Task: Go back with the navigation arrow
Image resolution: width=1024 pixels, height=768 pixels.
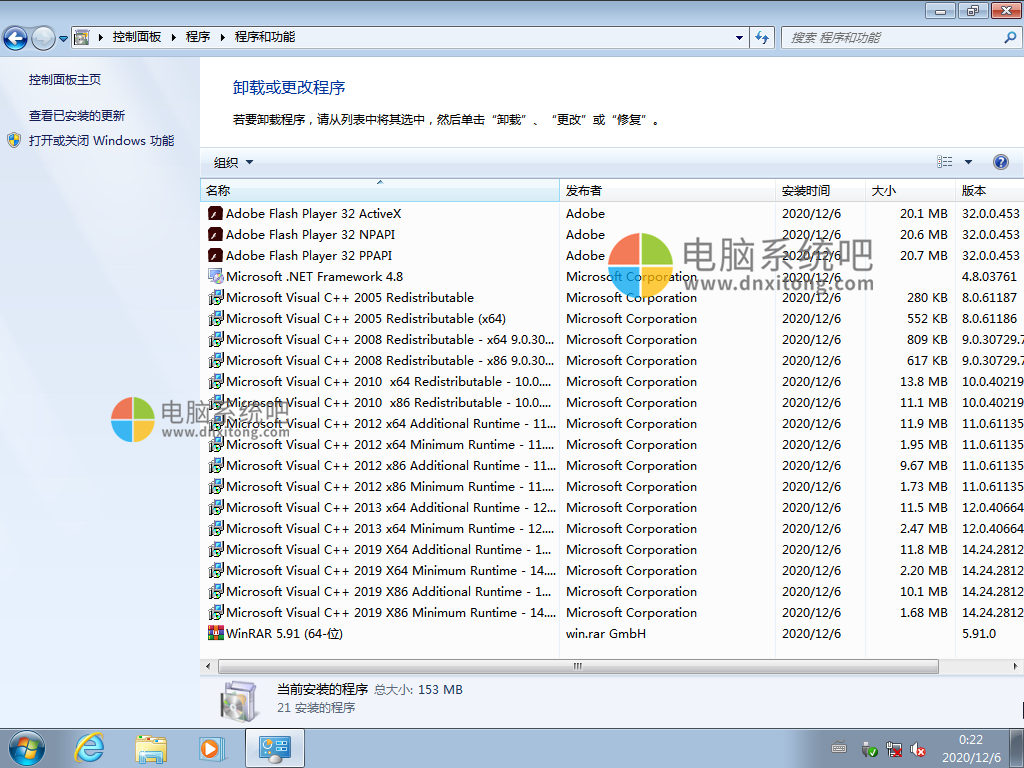Action: 17,36
